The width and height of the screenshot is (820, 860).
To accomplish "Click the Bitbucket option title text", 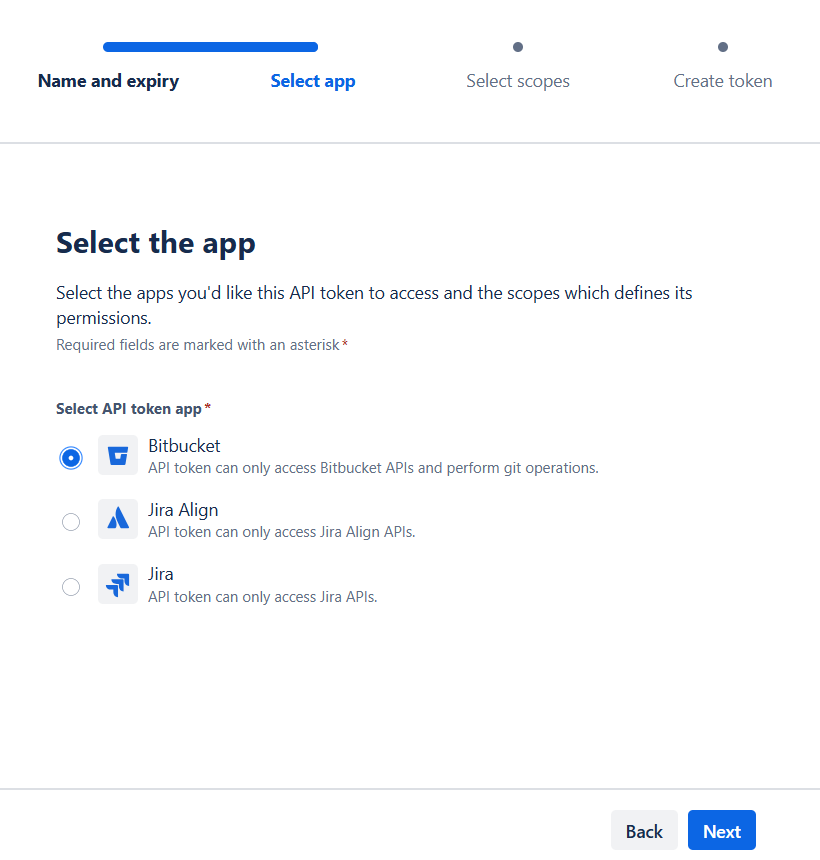I will coord(184,446).
